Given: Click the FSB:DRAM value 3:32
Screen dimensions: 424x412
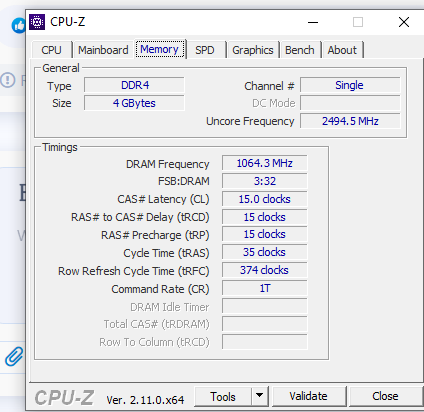Looking at the screenshot, I should point(265,181).
